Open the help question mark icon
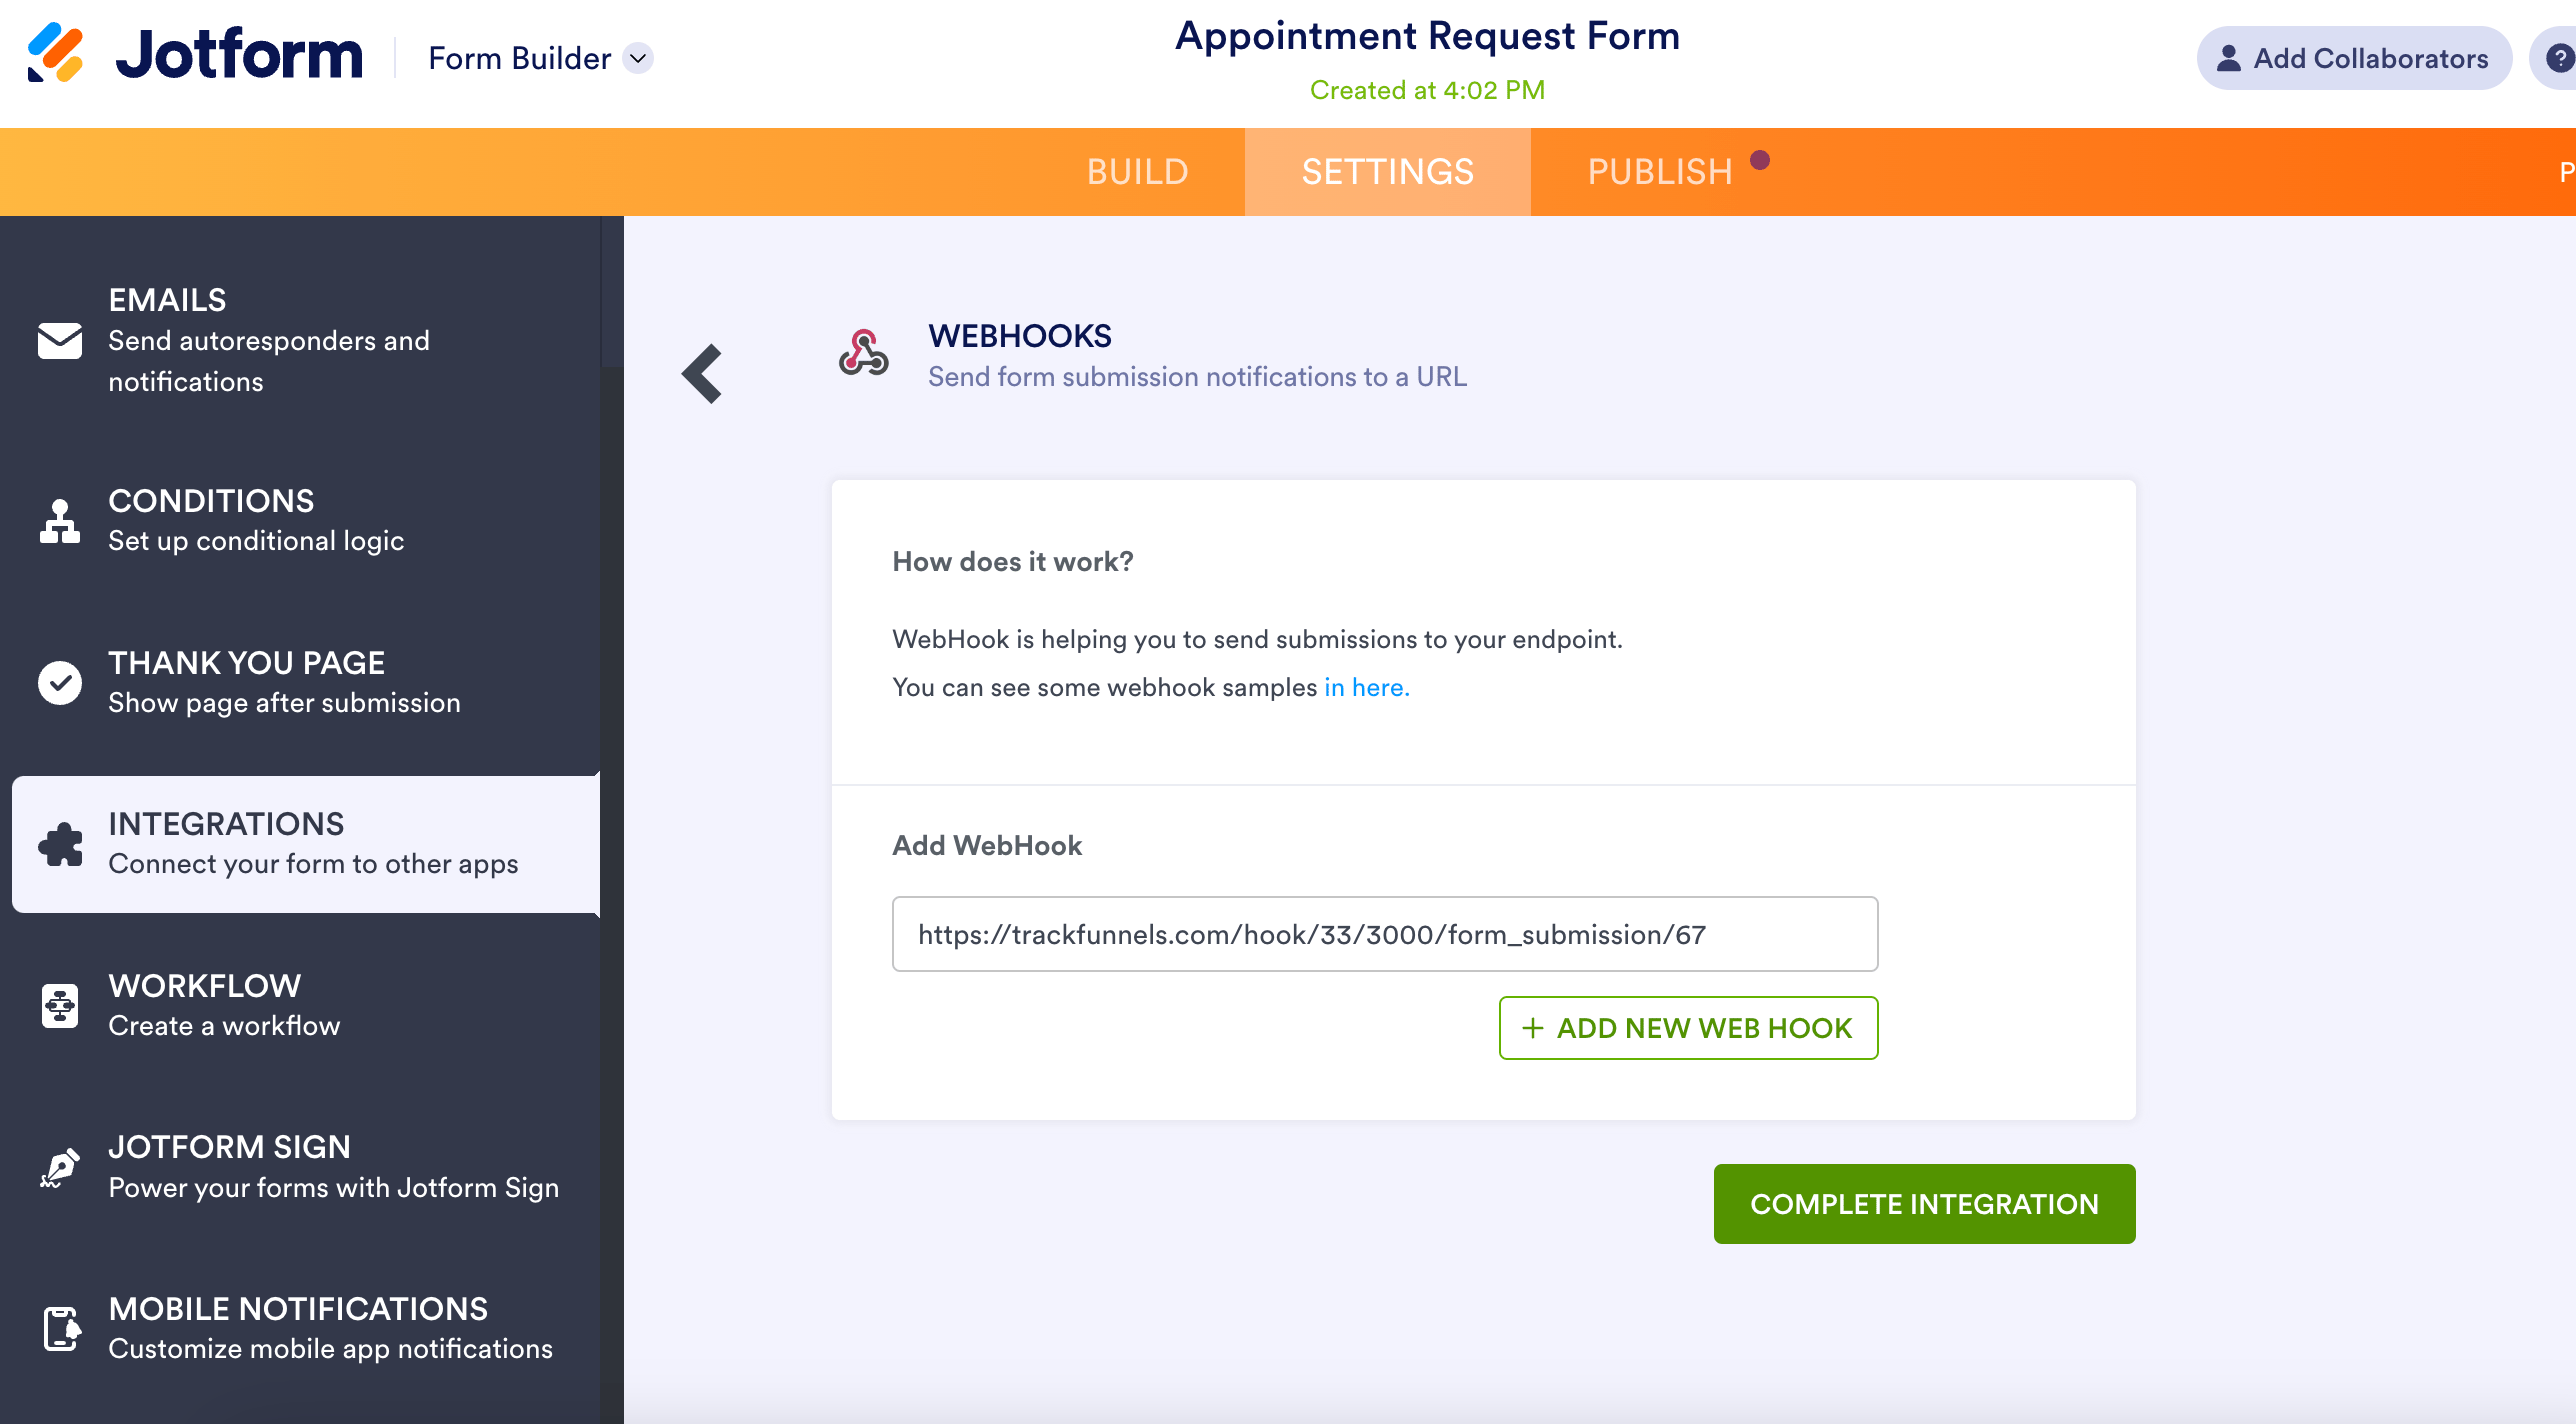Image resolution: width=2576 pixels, height=1424 pixels. pos(2560,58)
